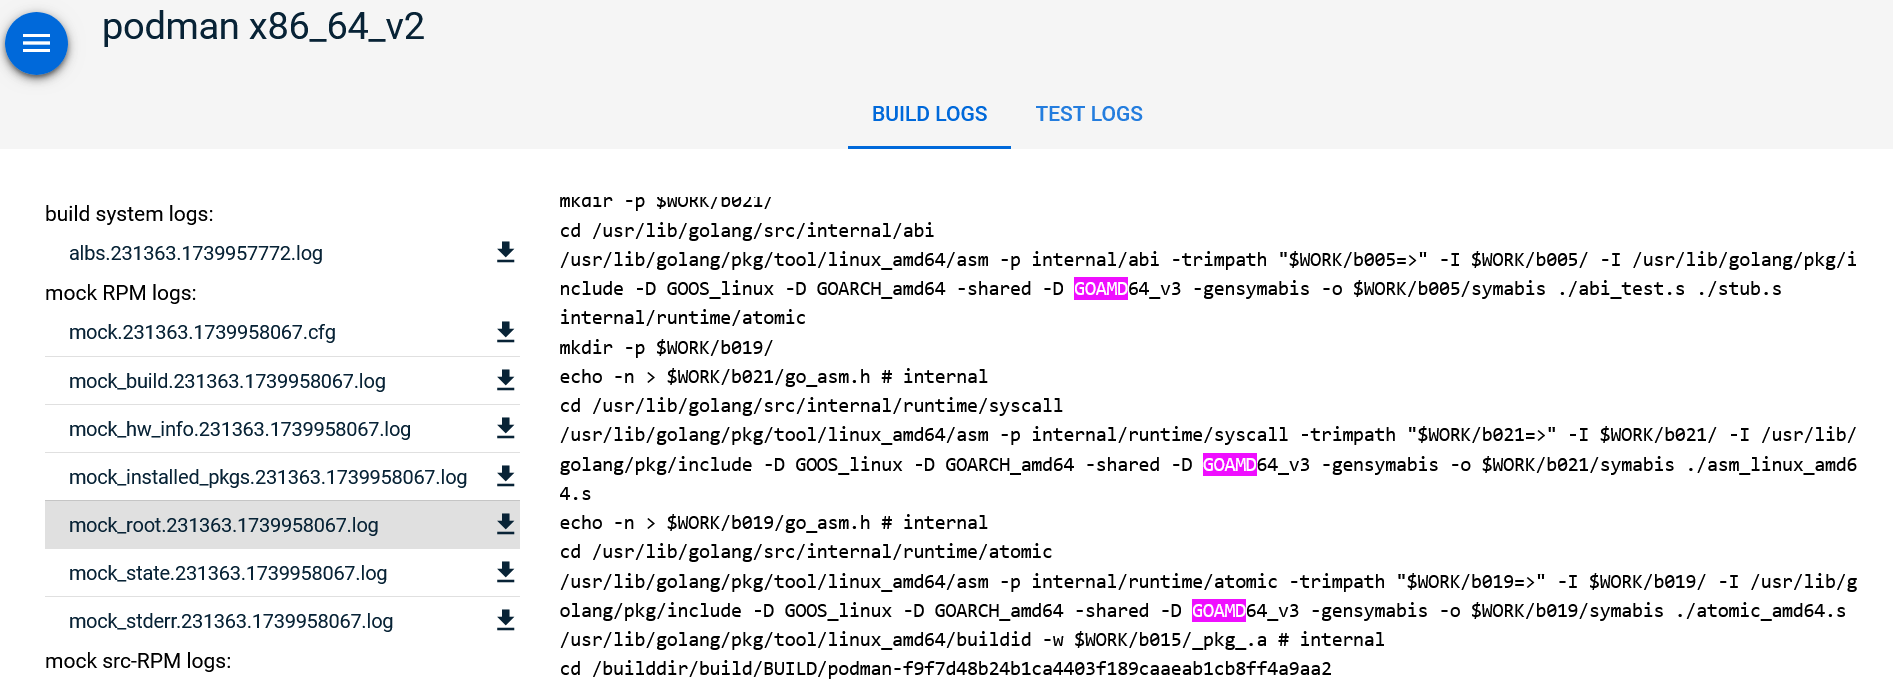Click log line 'echo -n > $WORK/b019/go_asm.h # internal'
The image size is (1893, 685).
[774, 523]
